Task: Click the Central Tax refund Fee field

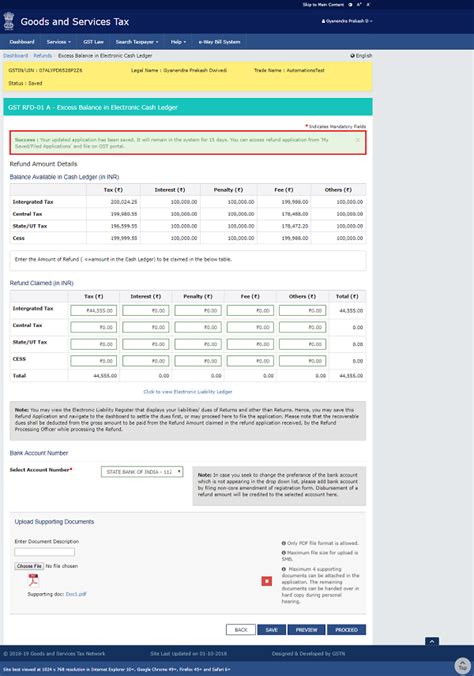Action: tap(250, 327)
